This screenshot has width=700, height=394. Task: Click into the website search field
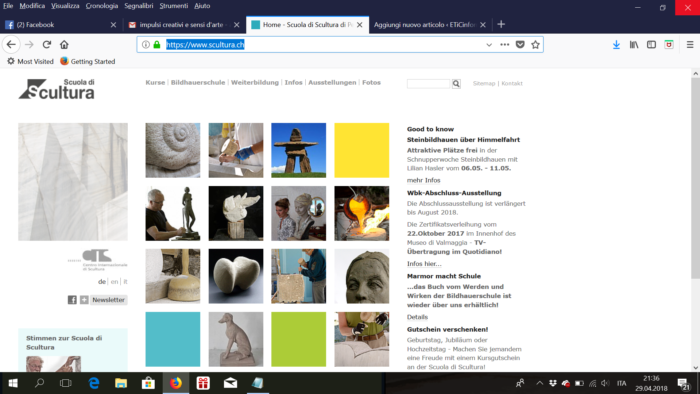tap(429, 83)
